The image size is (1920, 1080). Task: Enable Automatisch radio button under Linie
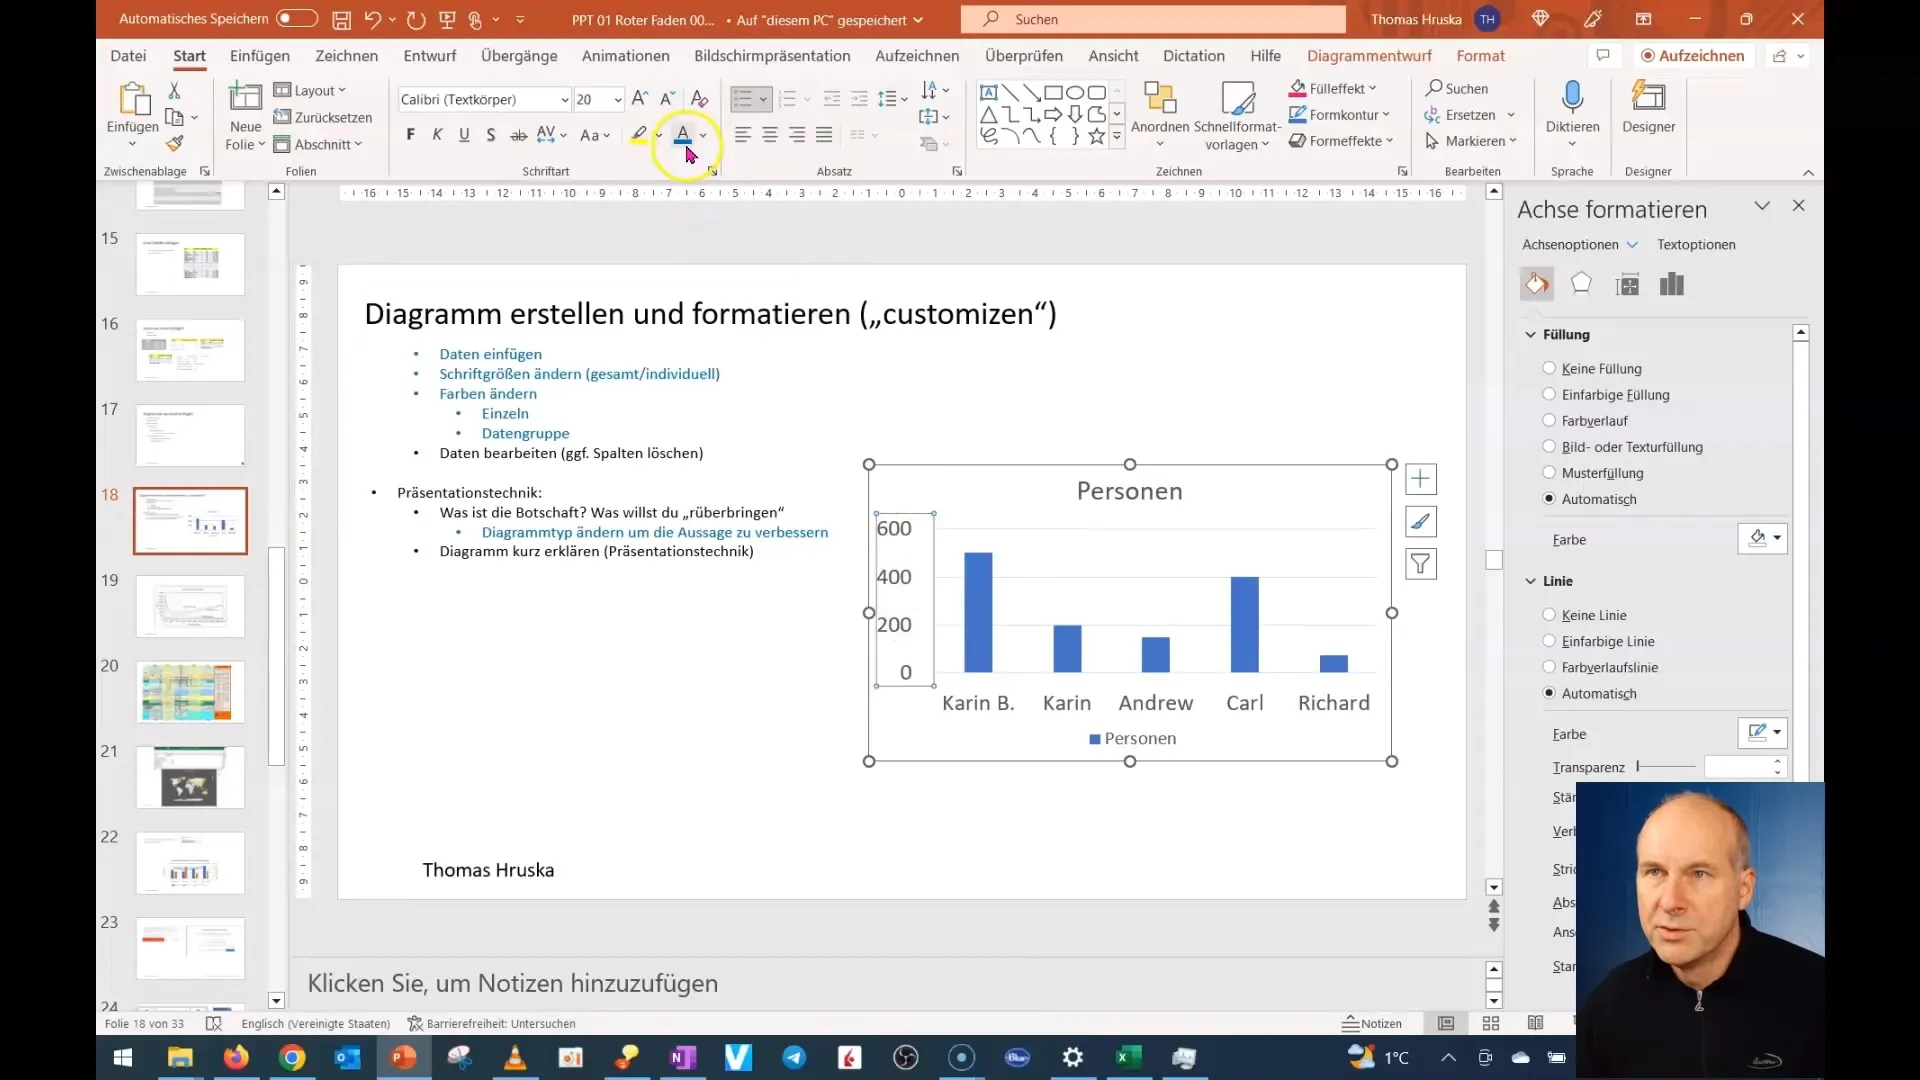pos(1549,692)
